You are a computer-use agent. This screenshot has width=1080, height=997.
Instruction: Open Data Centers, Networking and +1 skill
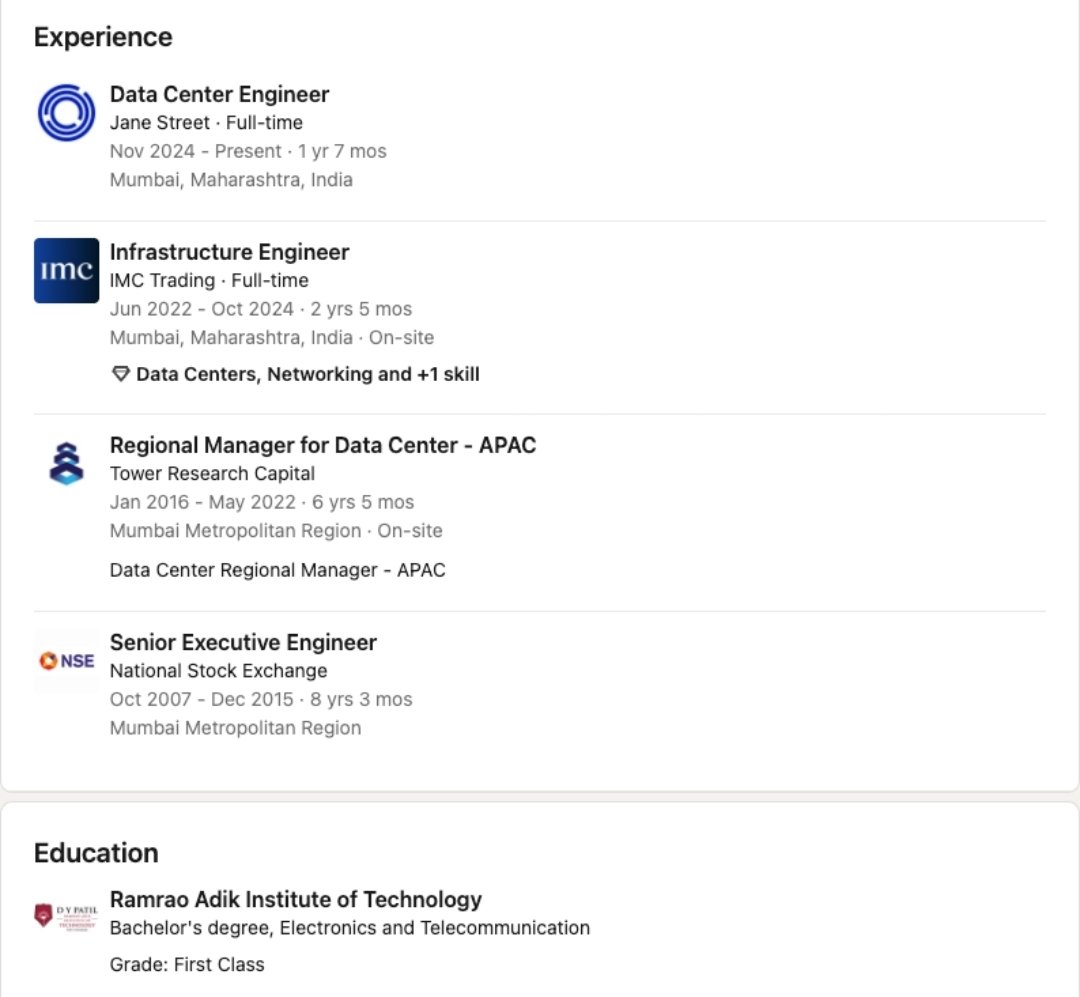tap(308, 374)
